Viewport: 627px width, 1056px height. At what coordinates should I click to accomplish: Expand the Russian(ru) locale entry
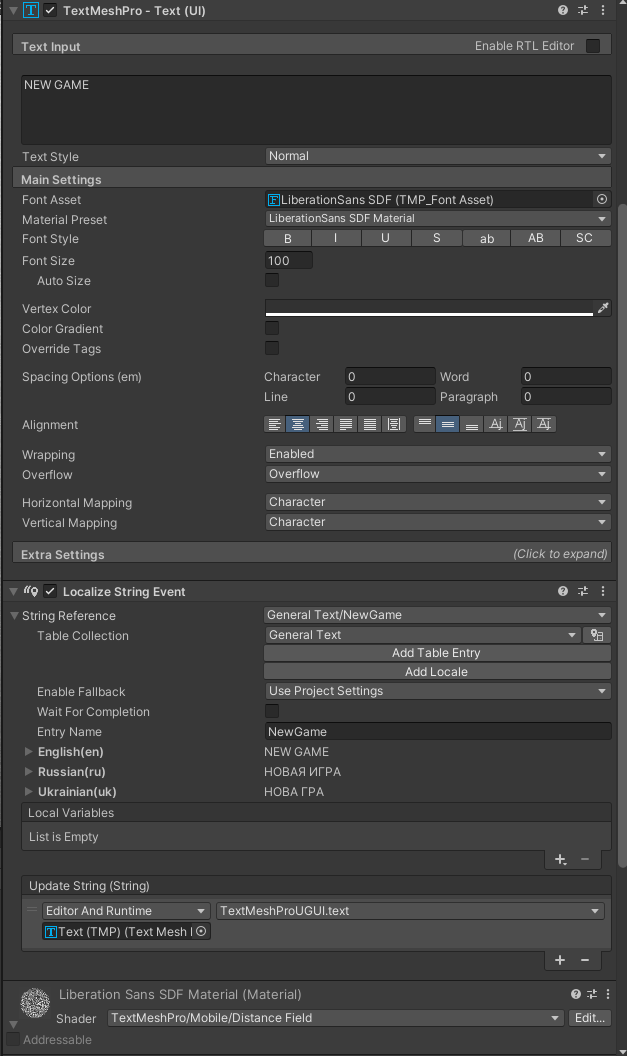(29, 772)
